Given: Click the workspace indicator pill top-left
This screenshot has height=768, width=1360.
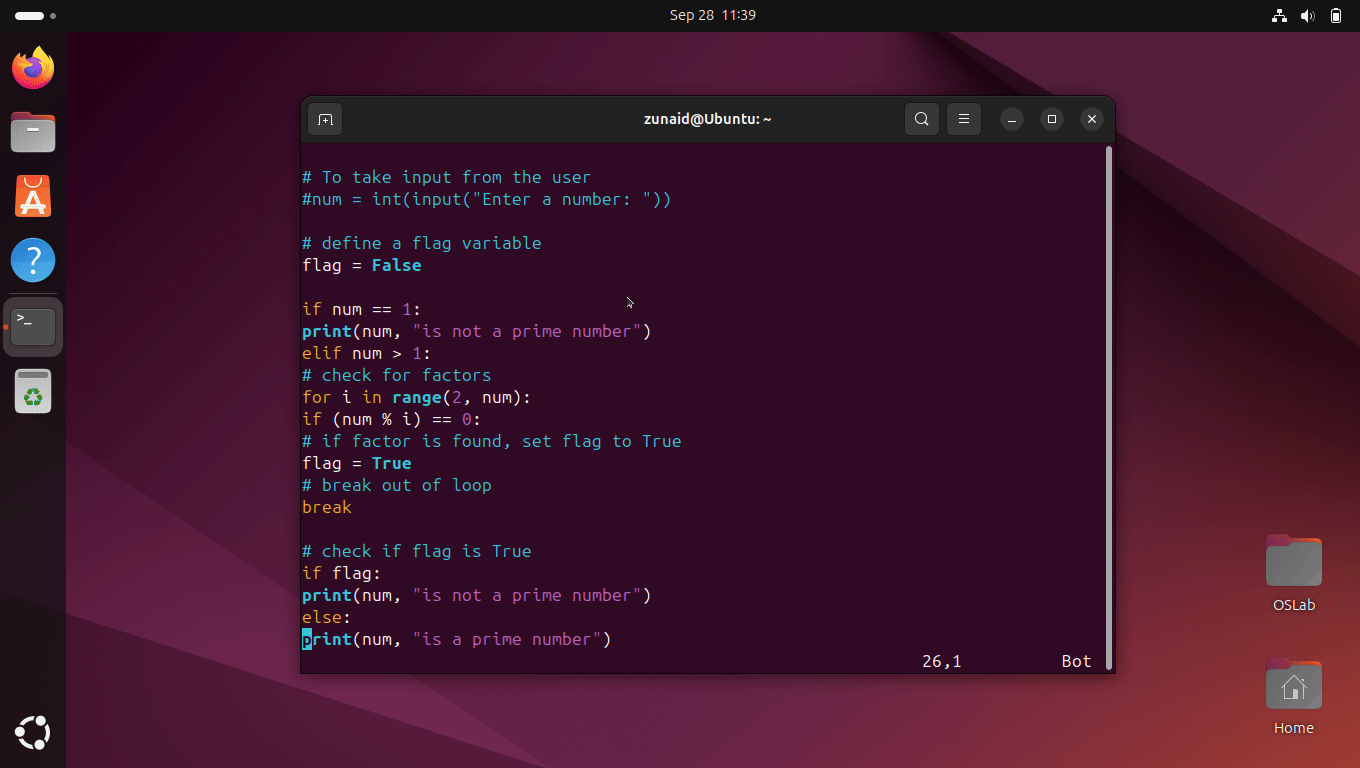Looking at the screenshot, I should (27, 15).
